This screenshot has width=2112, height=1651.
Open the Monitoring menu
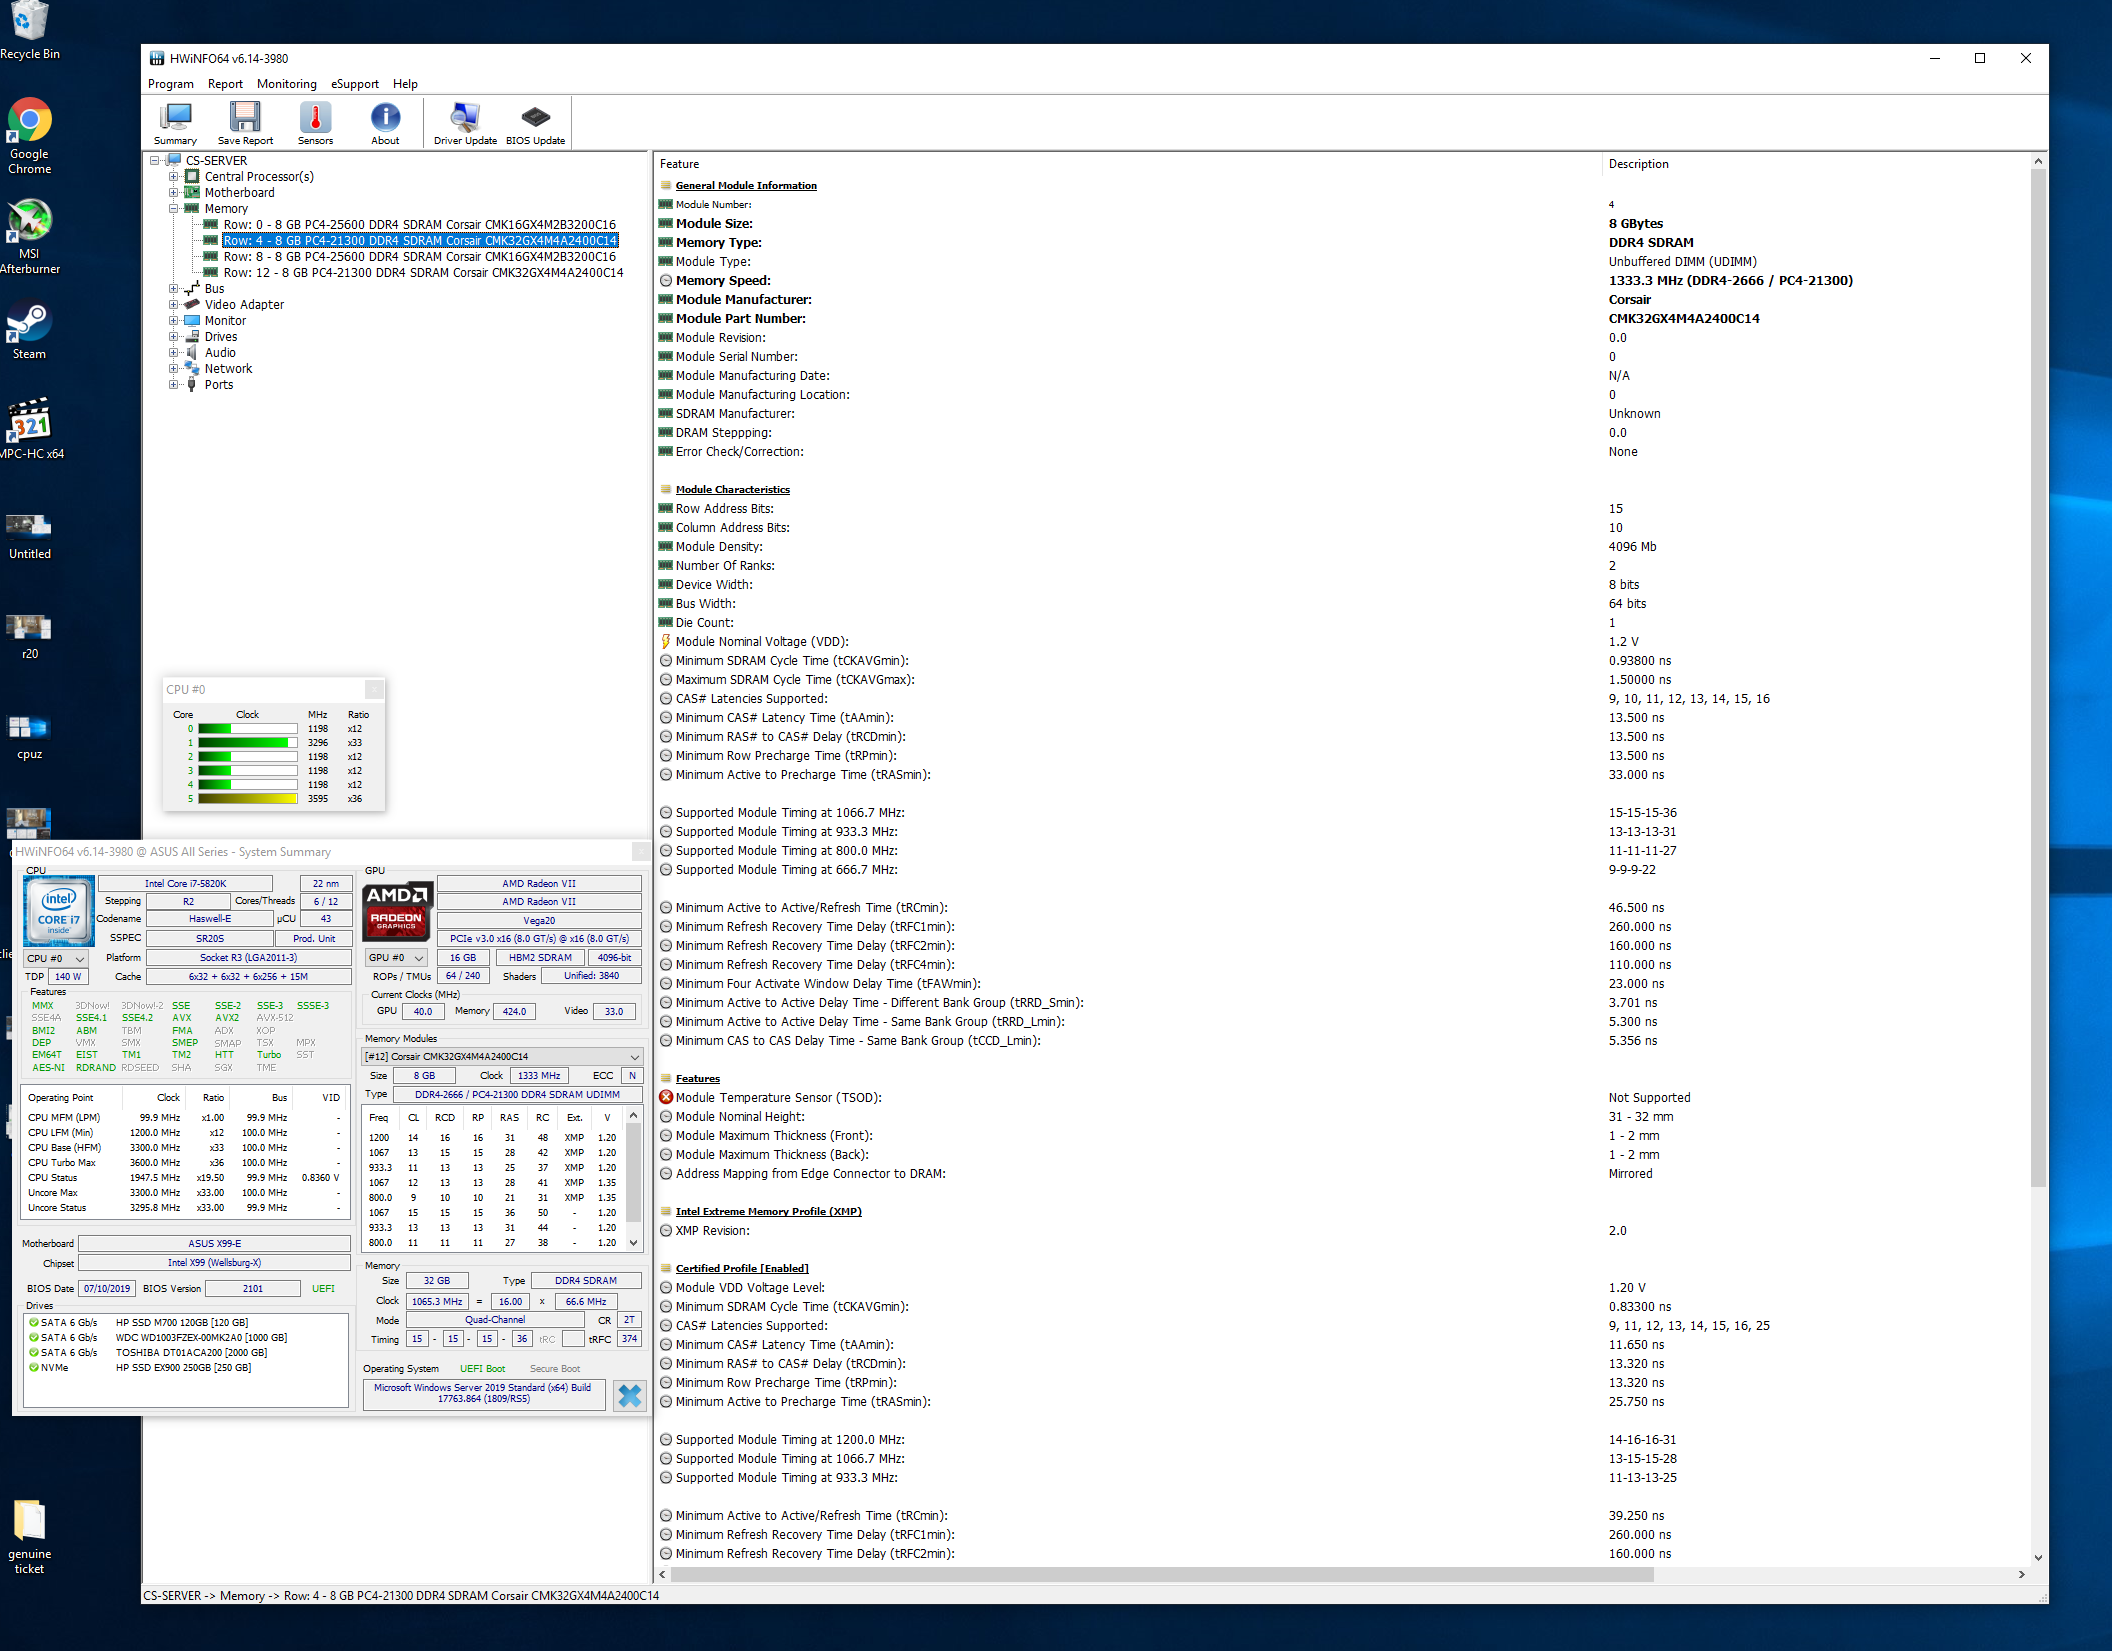(x=286, y=84)
